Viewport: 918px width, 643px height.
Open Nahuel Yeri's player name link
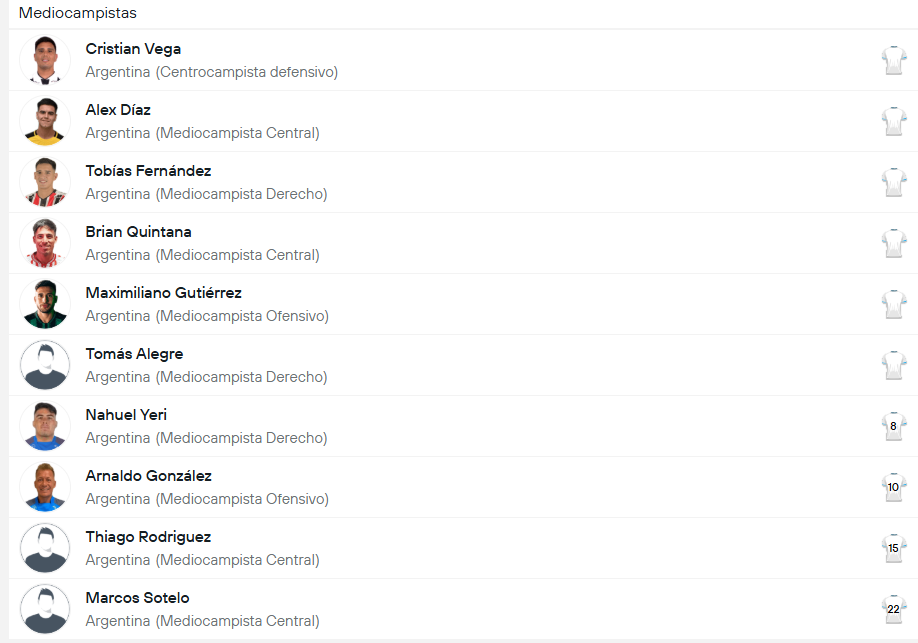pos(126,415)
